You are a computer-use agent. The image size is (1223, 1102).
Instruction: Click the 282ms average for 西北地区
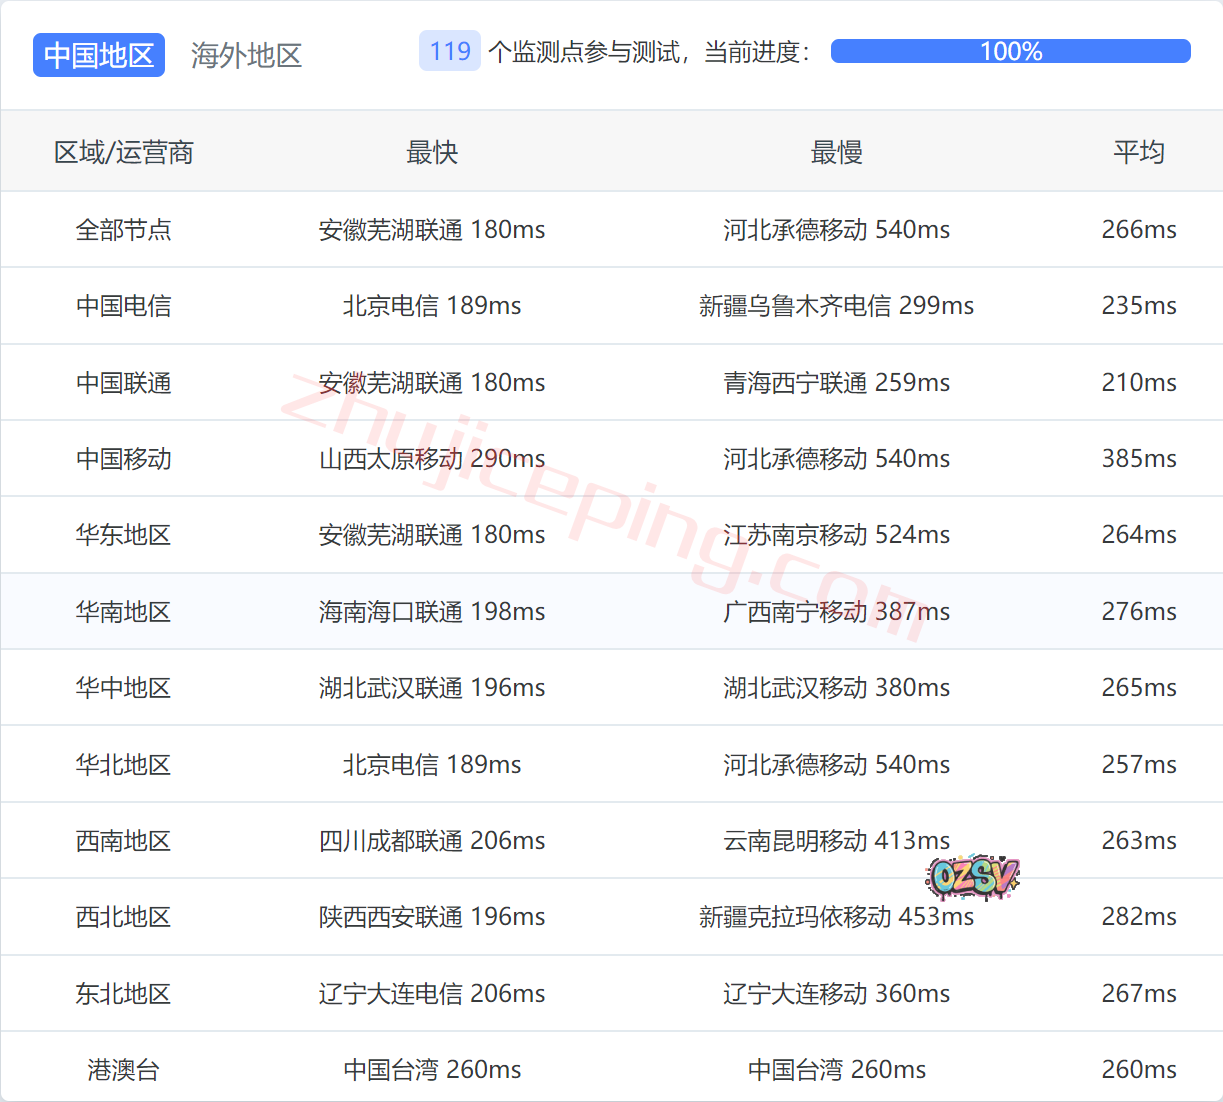coord(1138,916)
